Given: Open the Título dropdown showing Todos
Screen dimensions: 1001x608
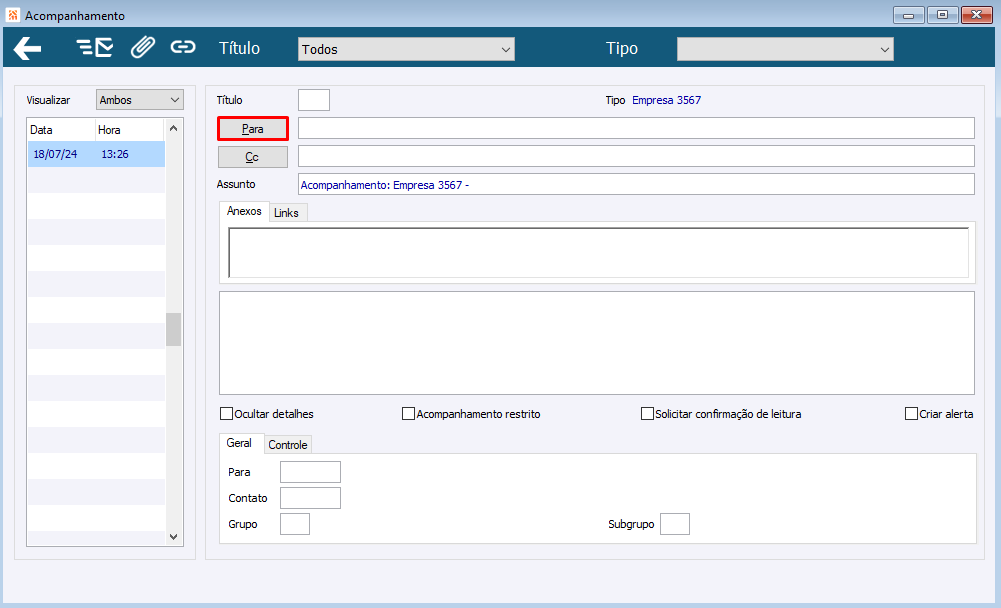Looking at the screenshot, I should pos(406,49).
